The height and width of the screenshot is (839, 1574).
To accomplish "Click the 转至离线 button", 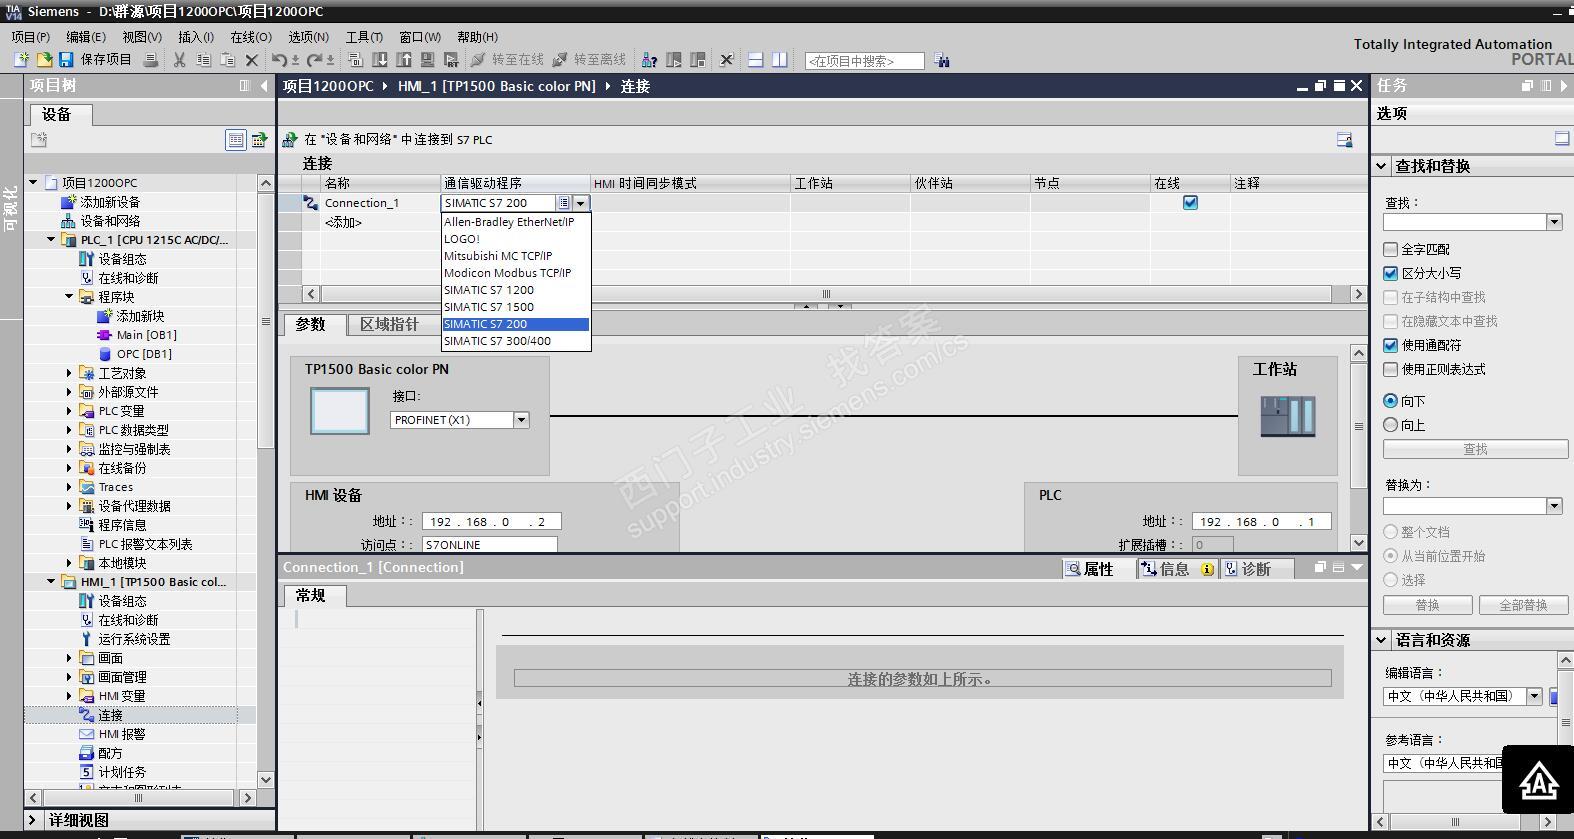I will coord(589,60).
